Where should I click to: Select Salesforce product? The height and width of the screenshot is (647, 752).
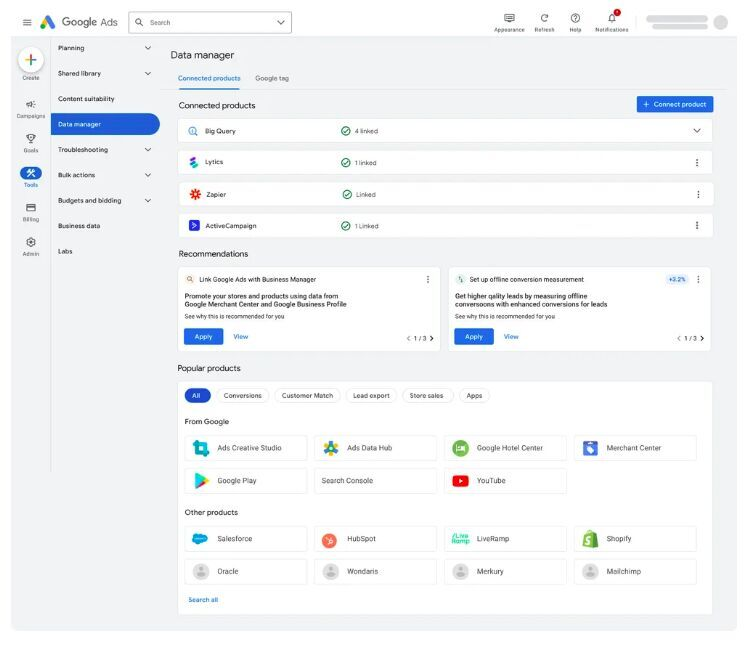(x=246, y=539)
